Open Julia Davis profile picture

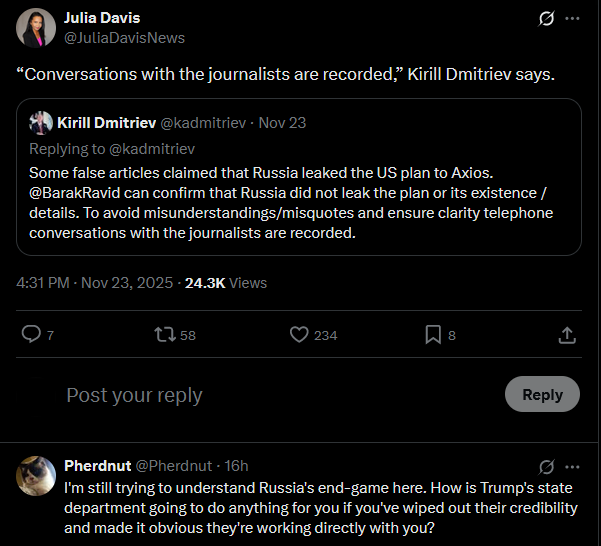36,28
